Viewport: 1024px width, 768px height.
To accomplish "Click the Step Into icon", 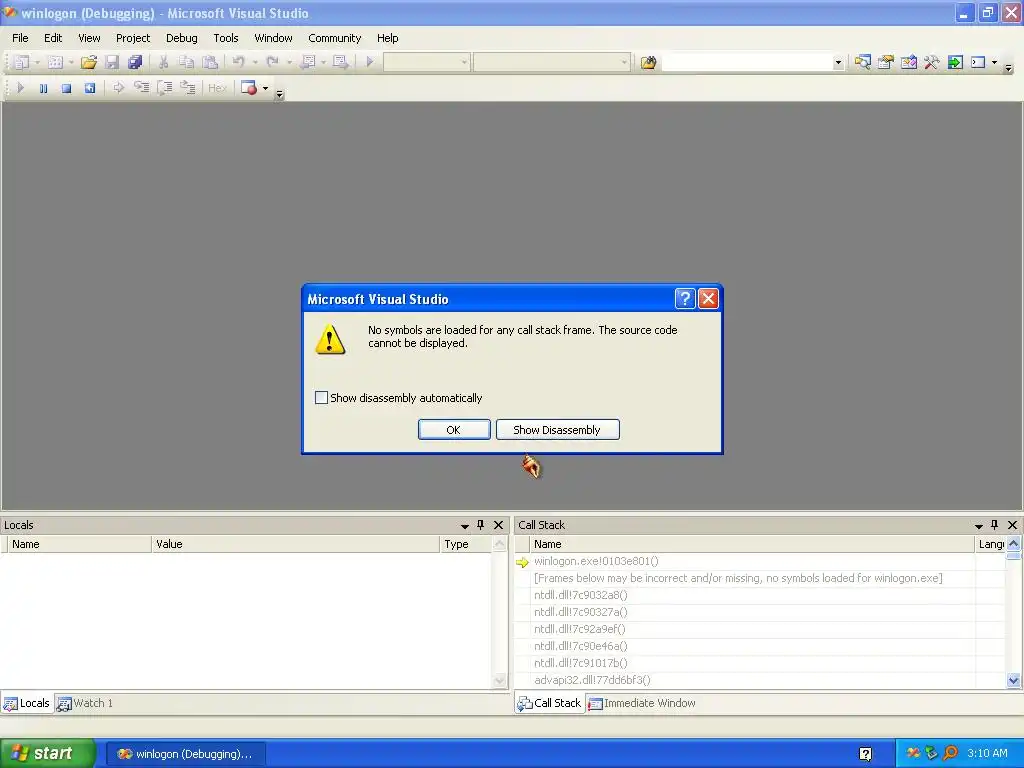I will (142, 88).
